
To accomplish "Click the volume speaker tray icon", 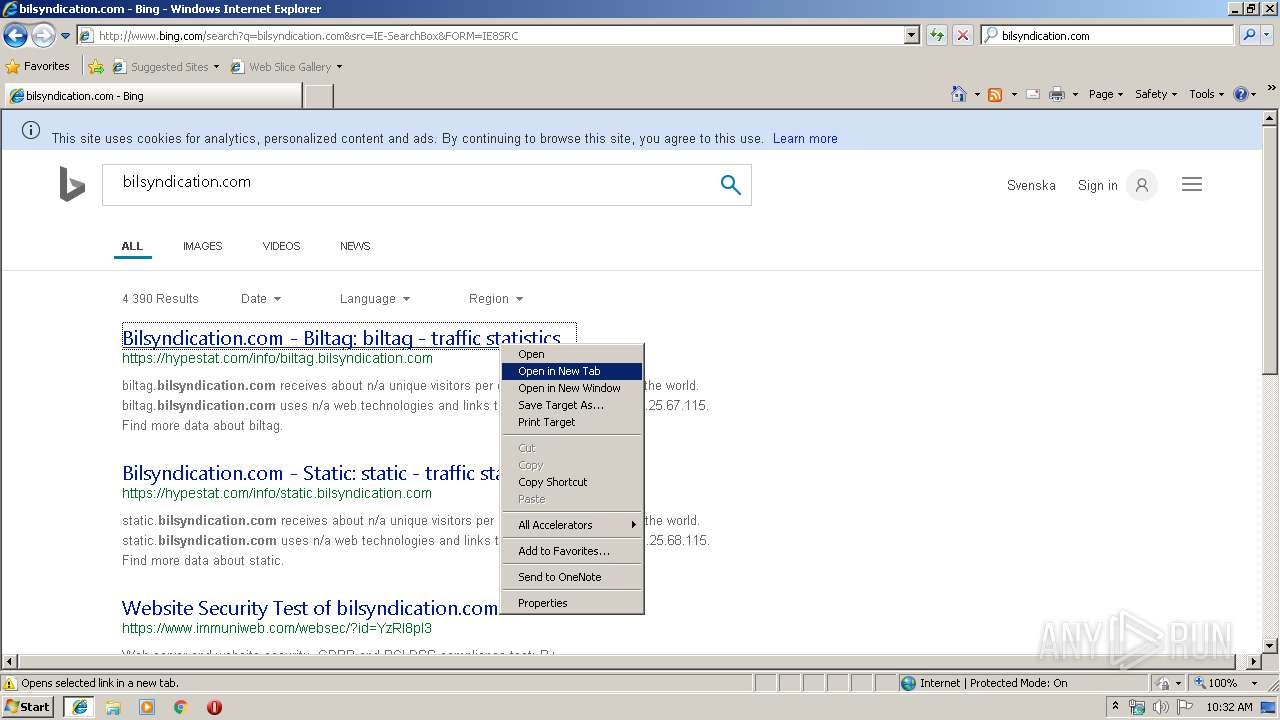I will (x=1161, y=707).
